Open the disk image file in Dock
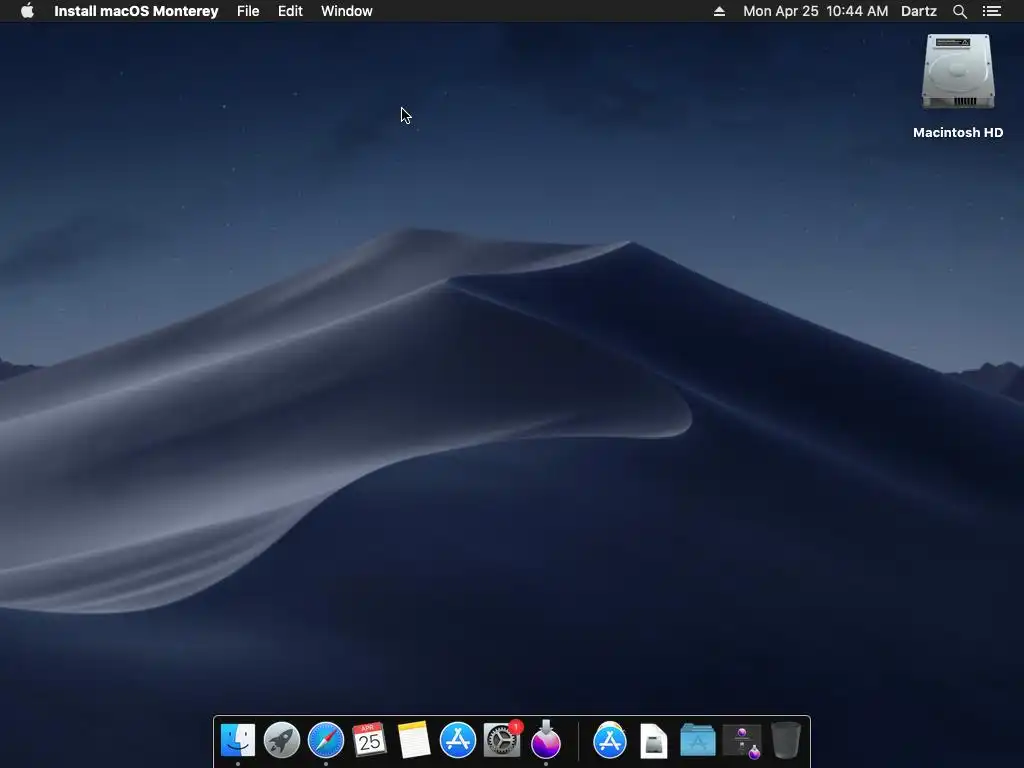Screen dimensions: 1024x768 coord(654,741)
